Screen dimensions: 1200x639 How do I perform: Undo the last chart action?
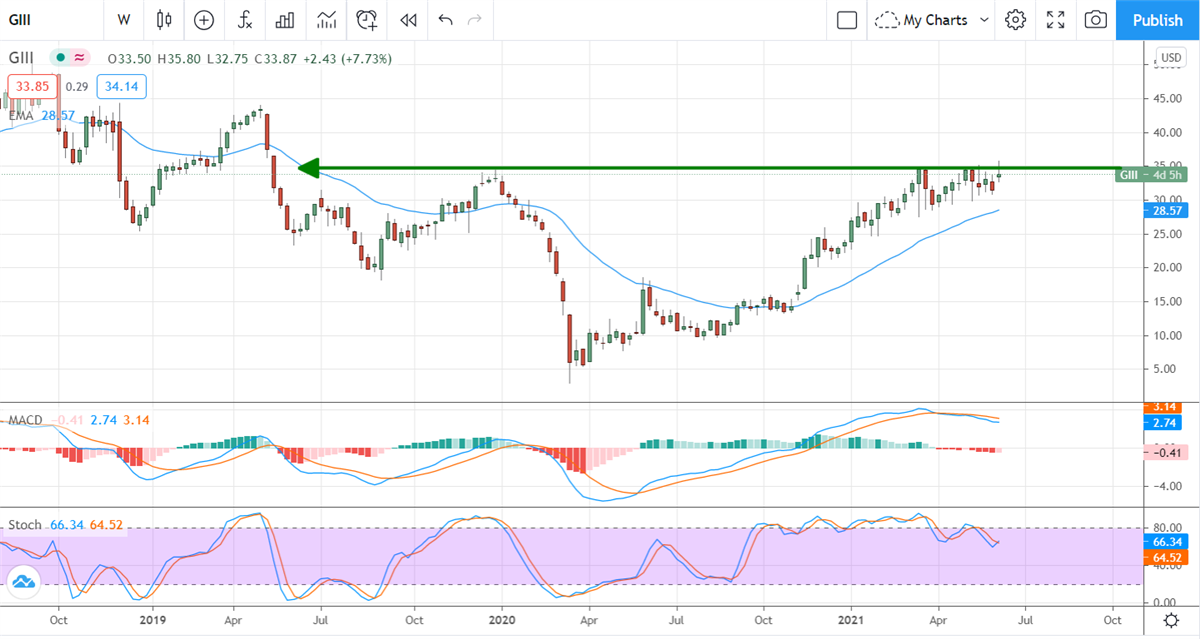445,20
